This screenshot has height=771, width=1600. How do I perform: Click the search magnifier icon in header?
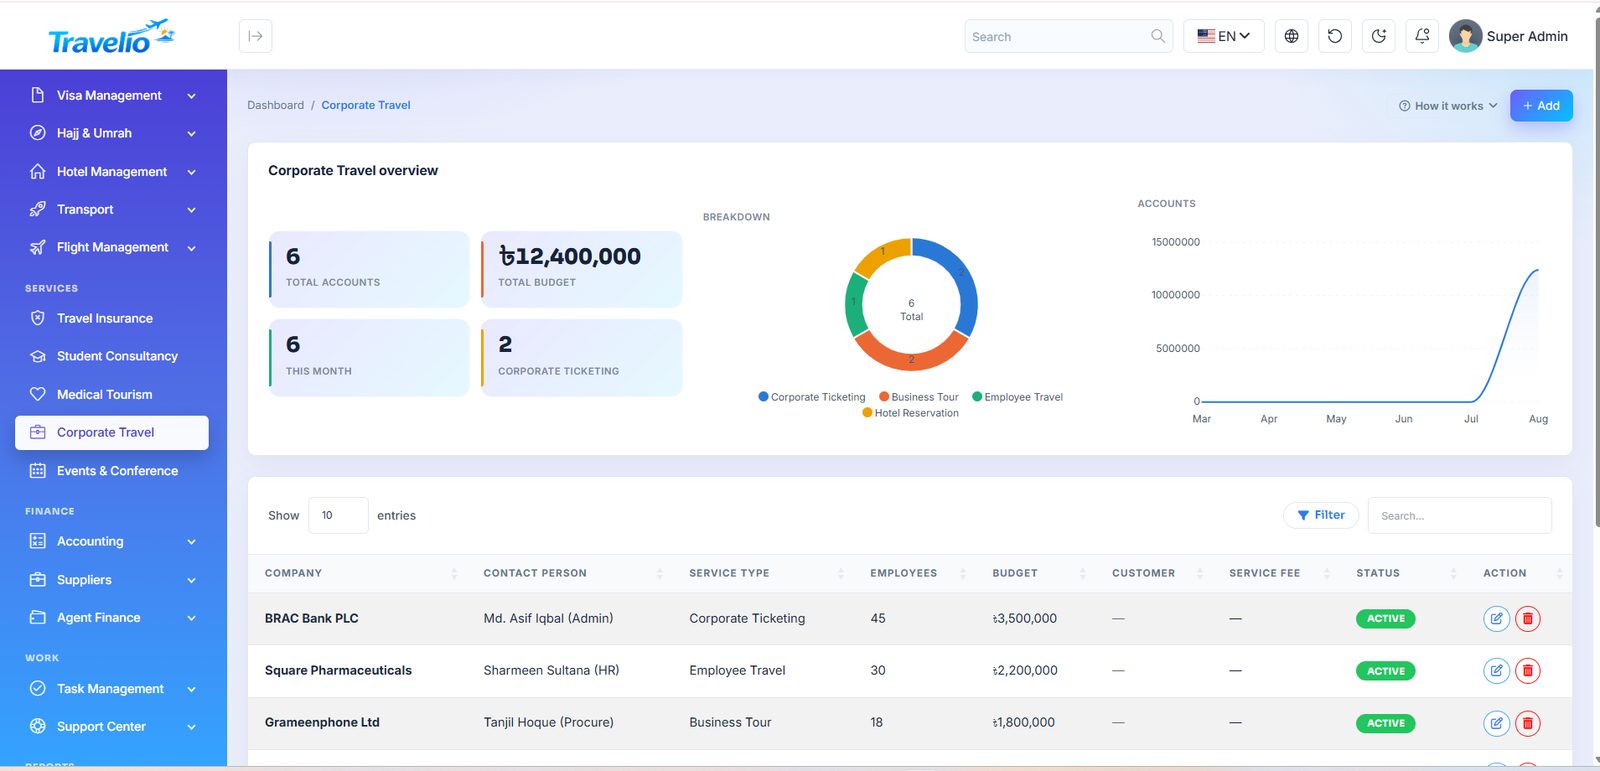(x=1157, y=36)
